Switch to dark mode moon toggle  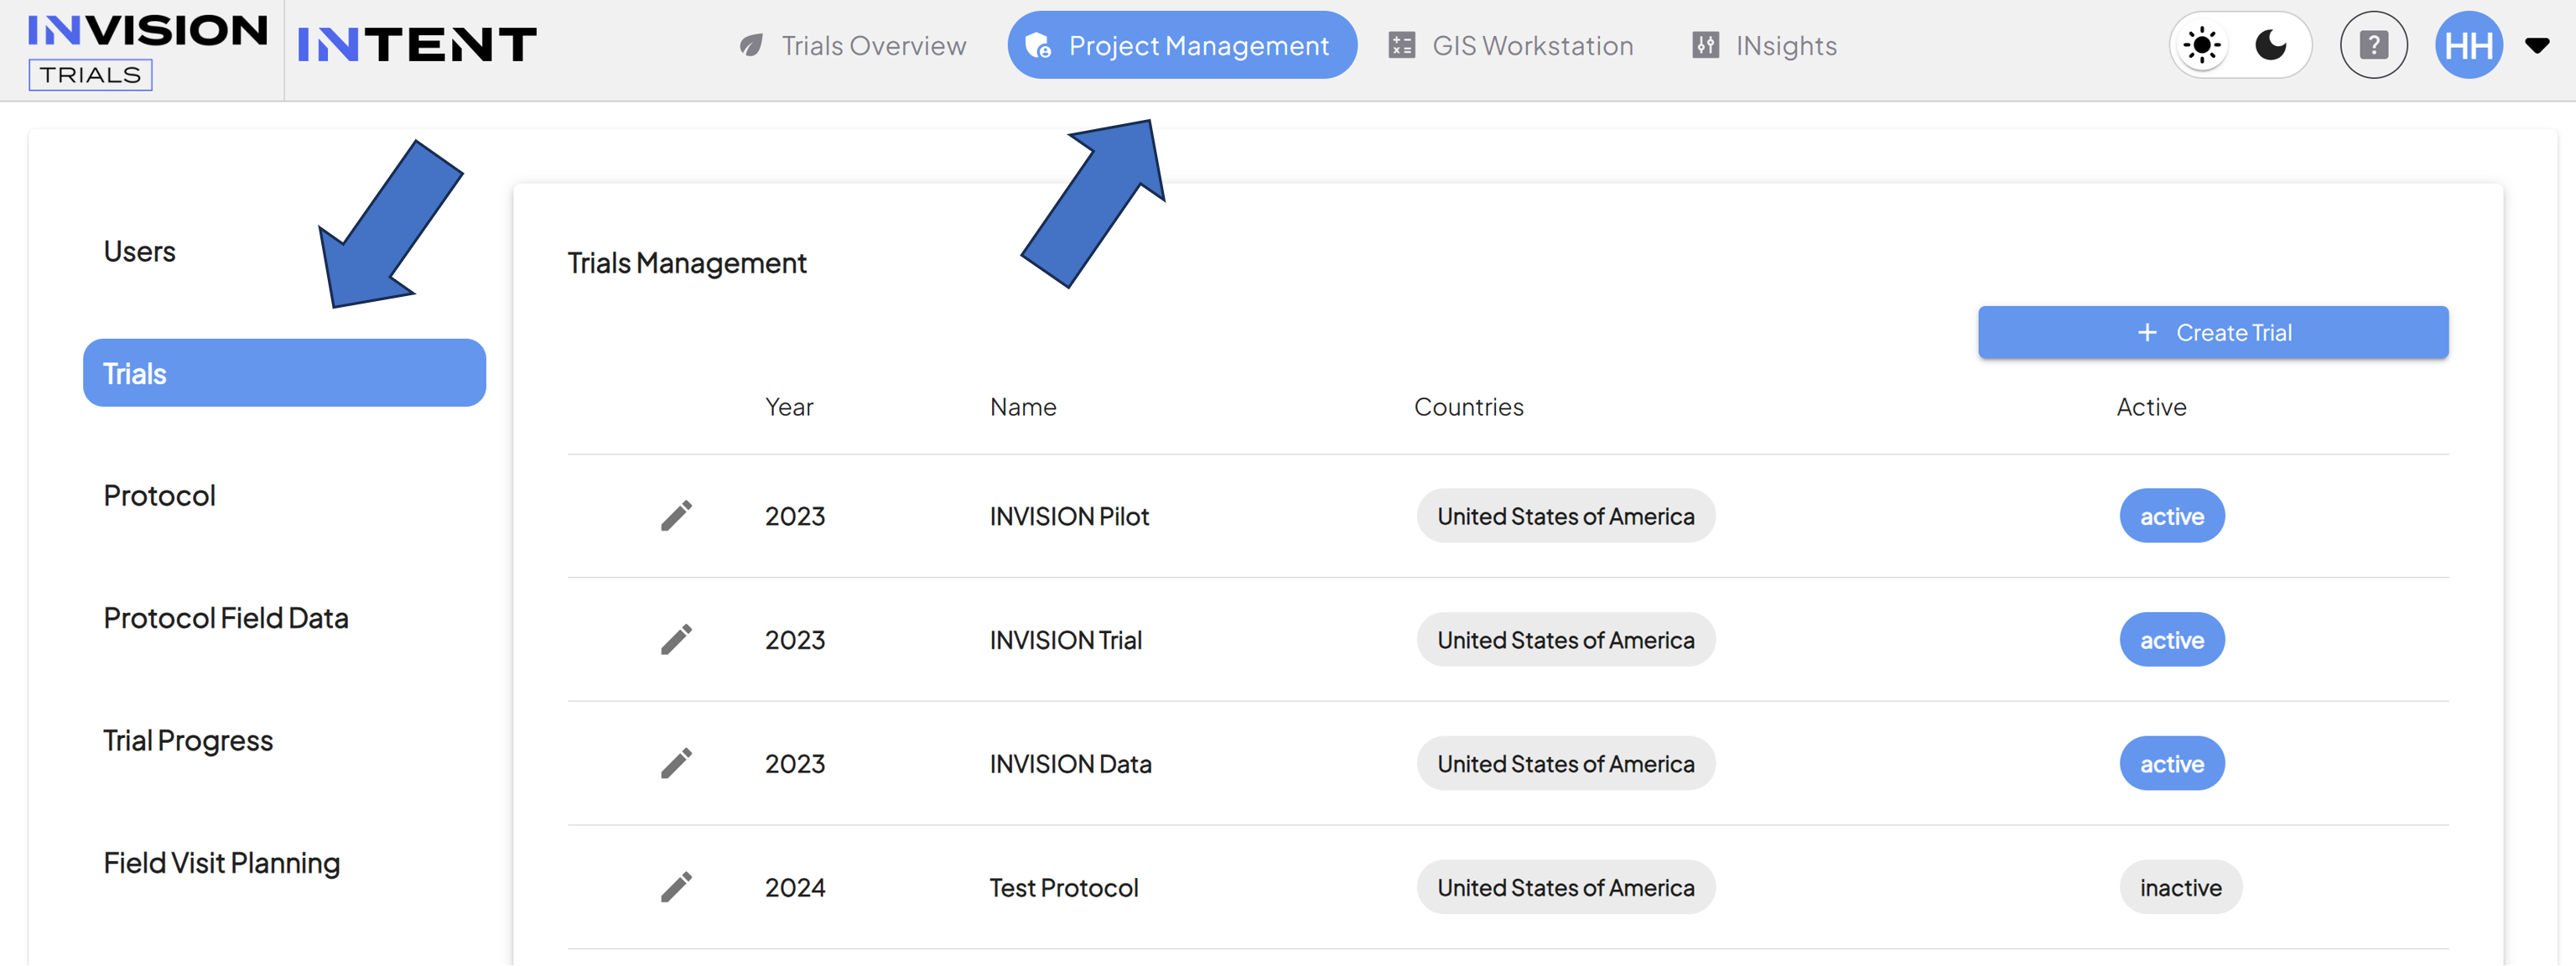point(2271,45)
